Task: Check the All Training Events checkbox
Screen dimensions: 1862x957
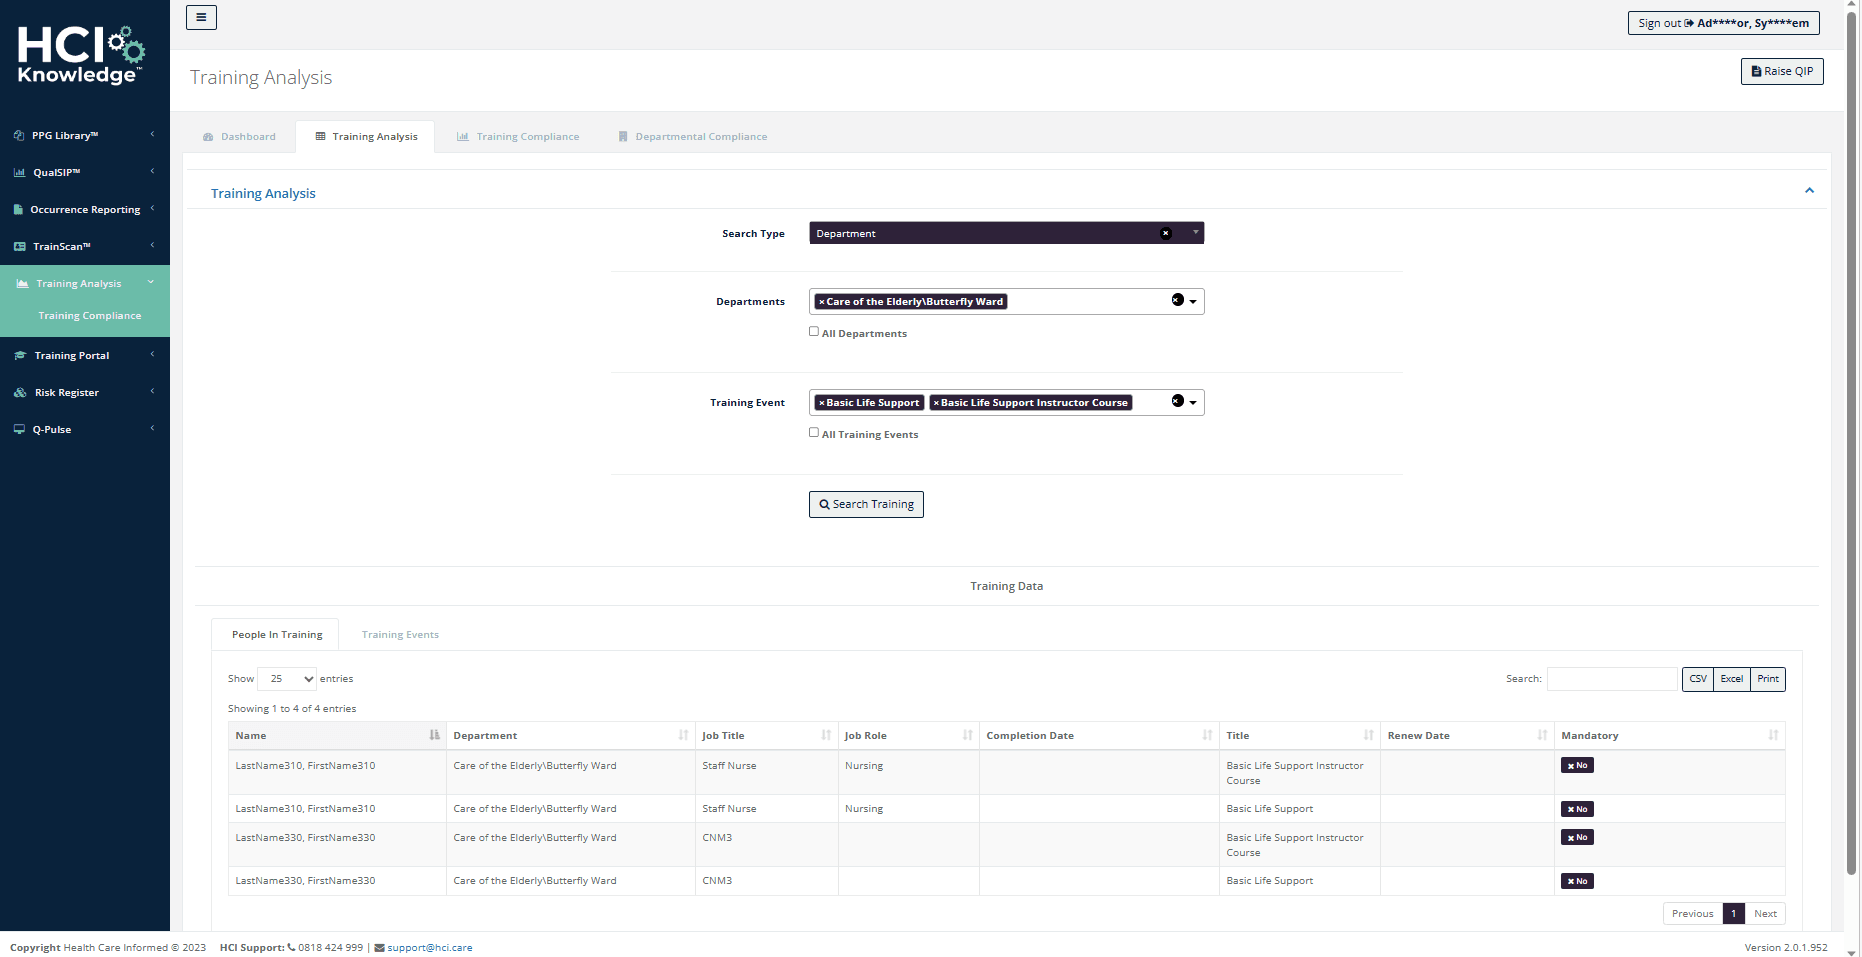Action: [814, 431]
